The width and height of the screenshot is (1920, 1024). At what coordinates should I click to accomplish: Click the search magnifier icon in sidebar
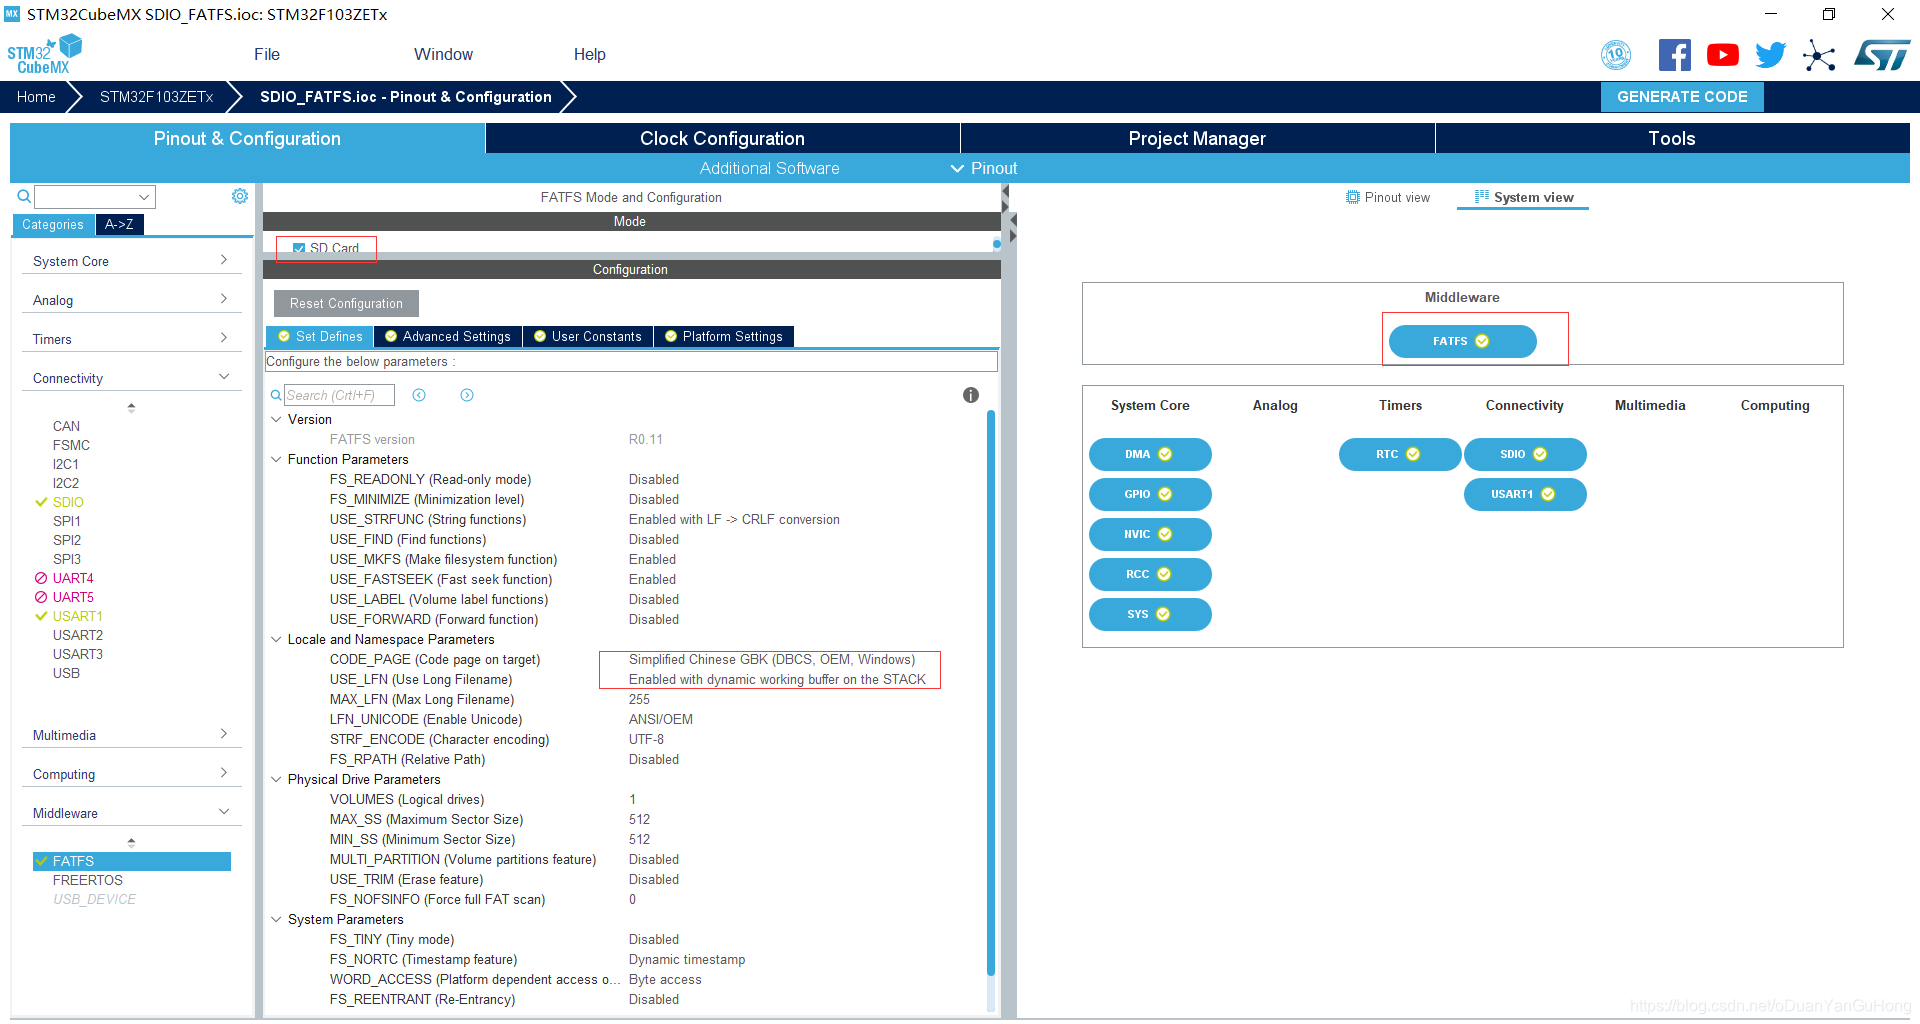click(x=24, y=197)
